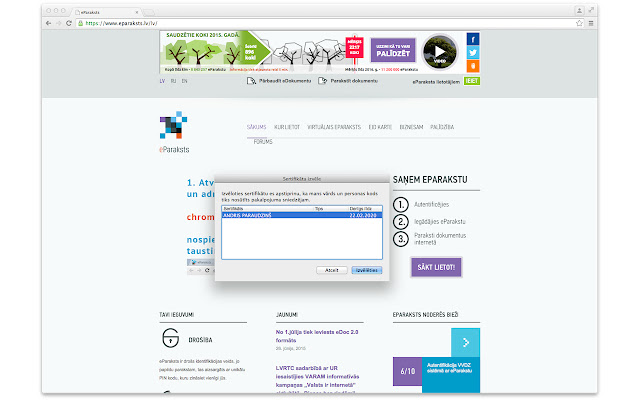Image resolution: width=640 pixels, height=400 pixels.
Task: Bookmark the page with the star icon
Action: coord(579,23)
